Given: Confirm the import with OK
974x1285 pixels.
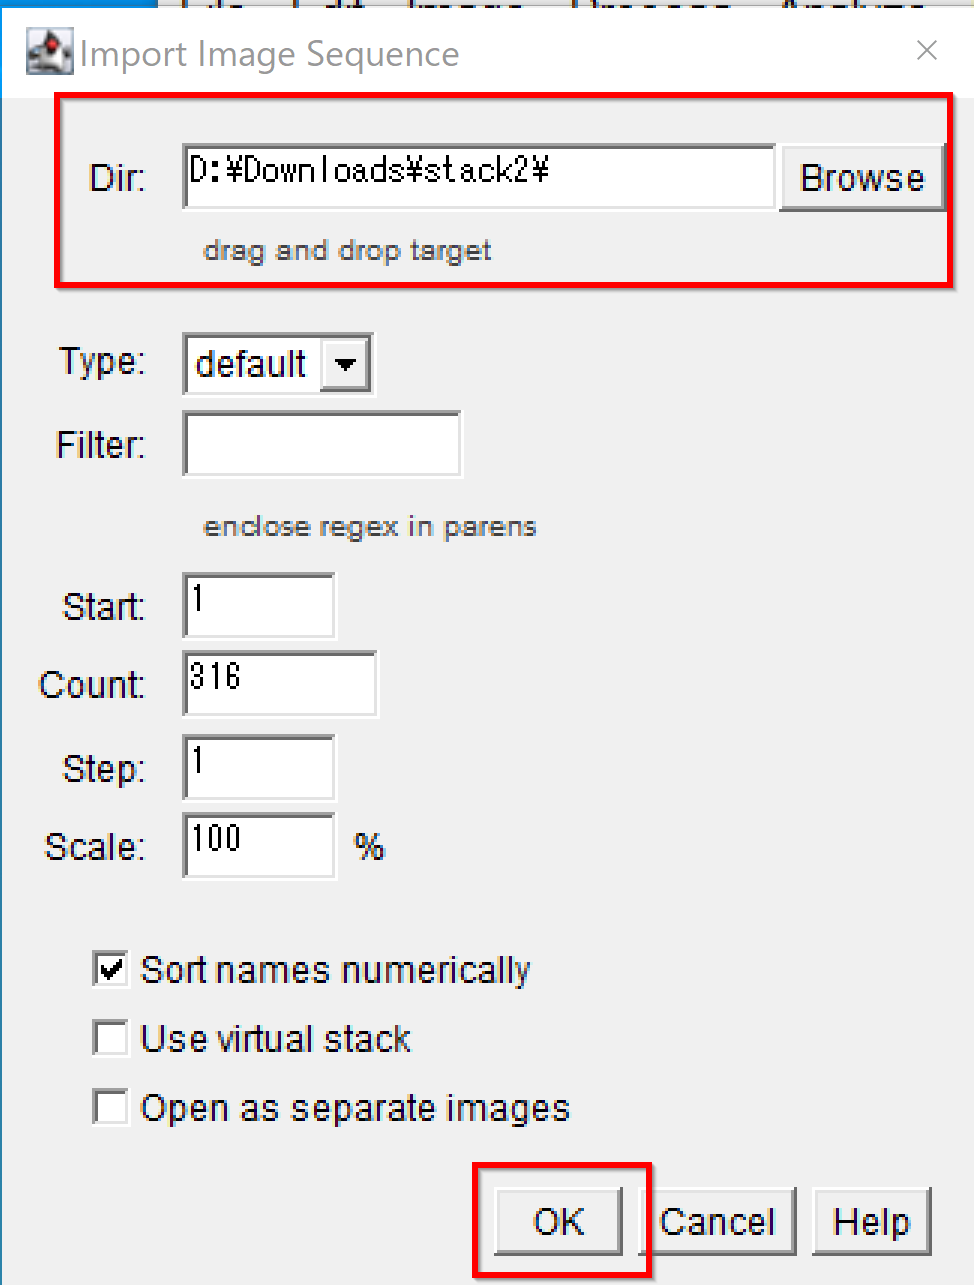Looking at the screenshot, I should 559,1221.
